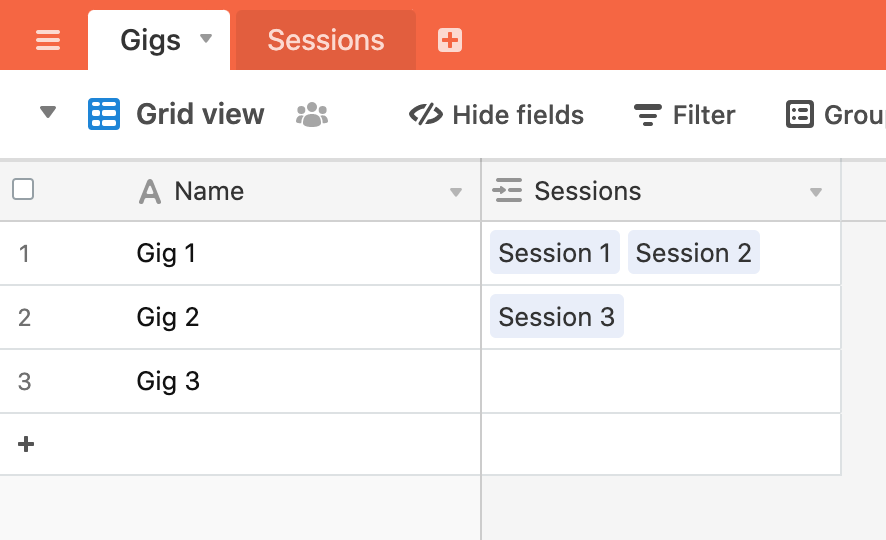Click the Hide fields eye-slash icon
886x540 pixels.
point(425,115)
